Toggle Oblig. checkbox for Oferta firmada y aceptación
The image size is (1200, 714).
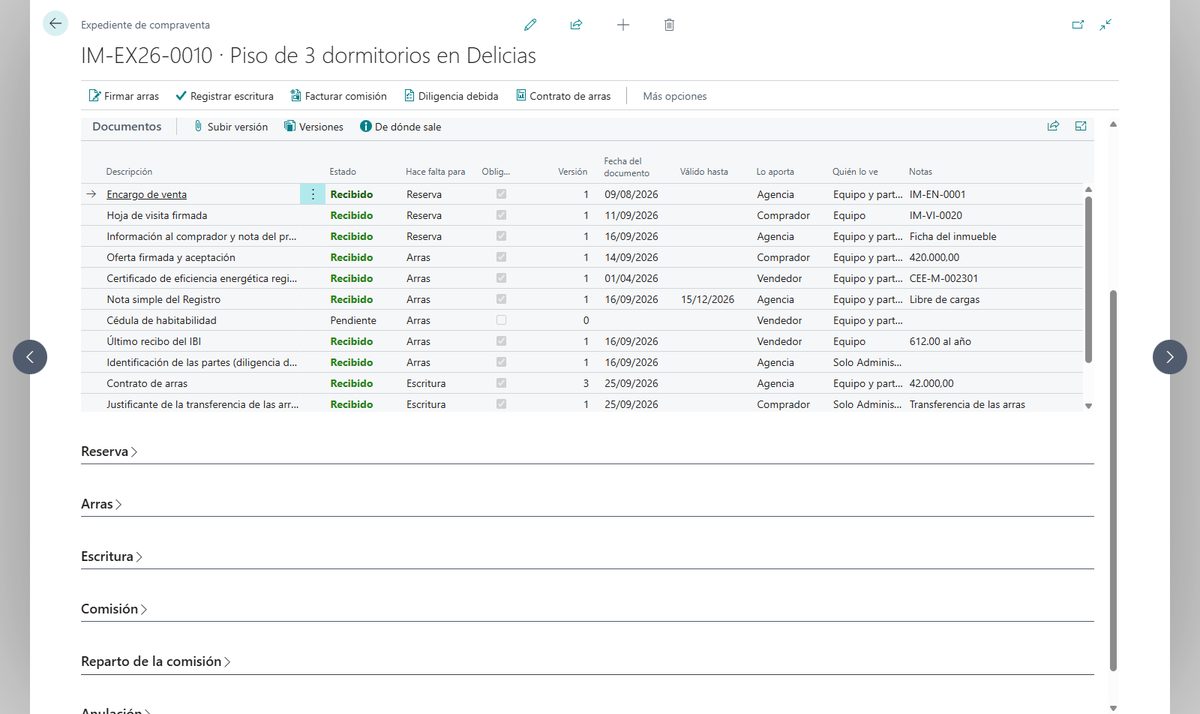click(501, 257)
